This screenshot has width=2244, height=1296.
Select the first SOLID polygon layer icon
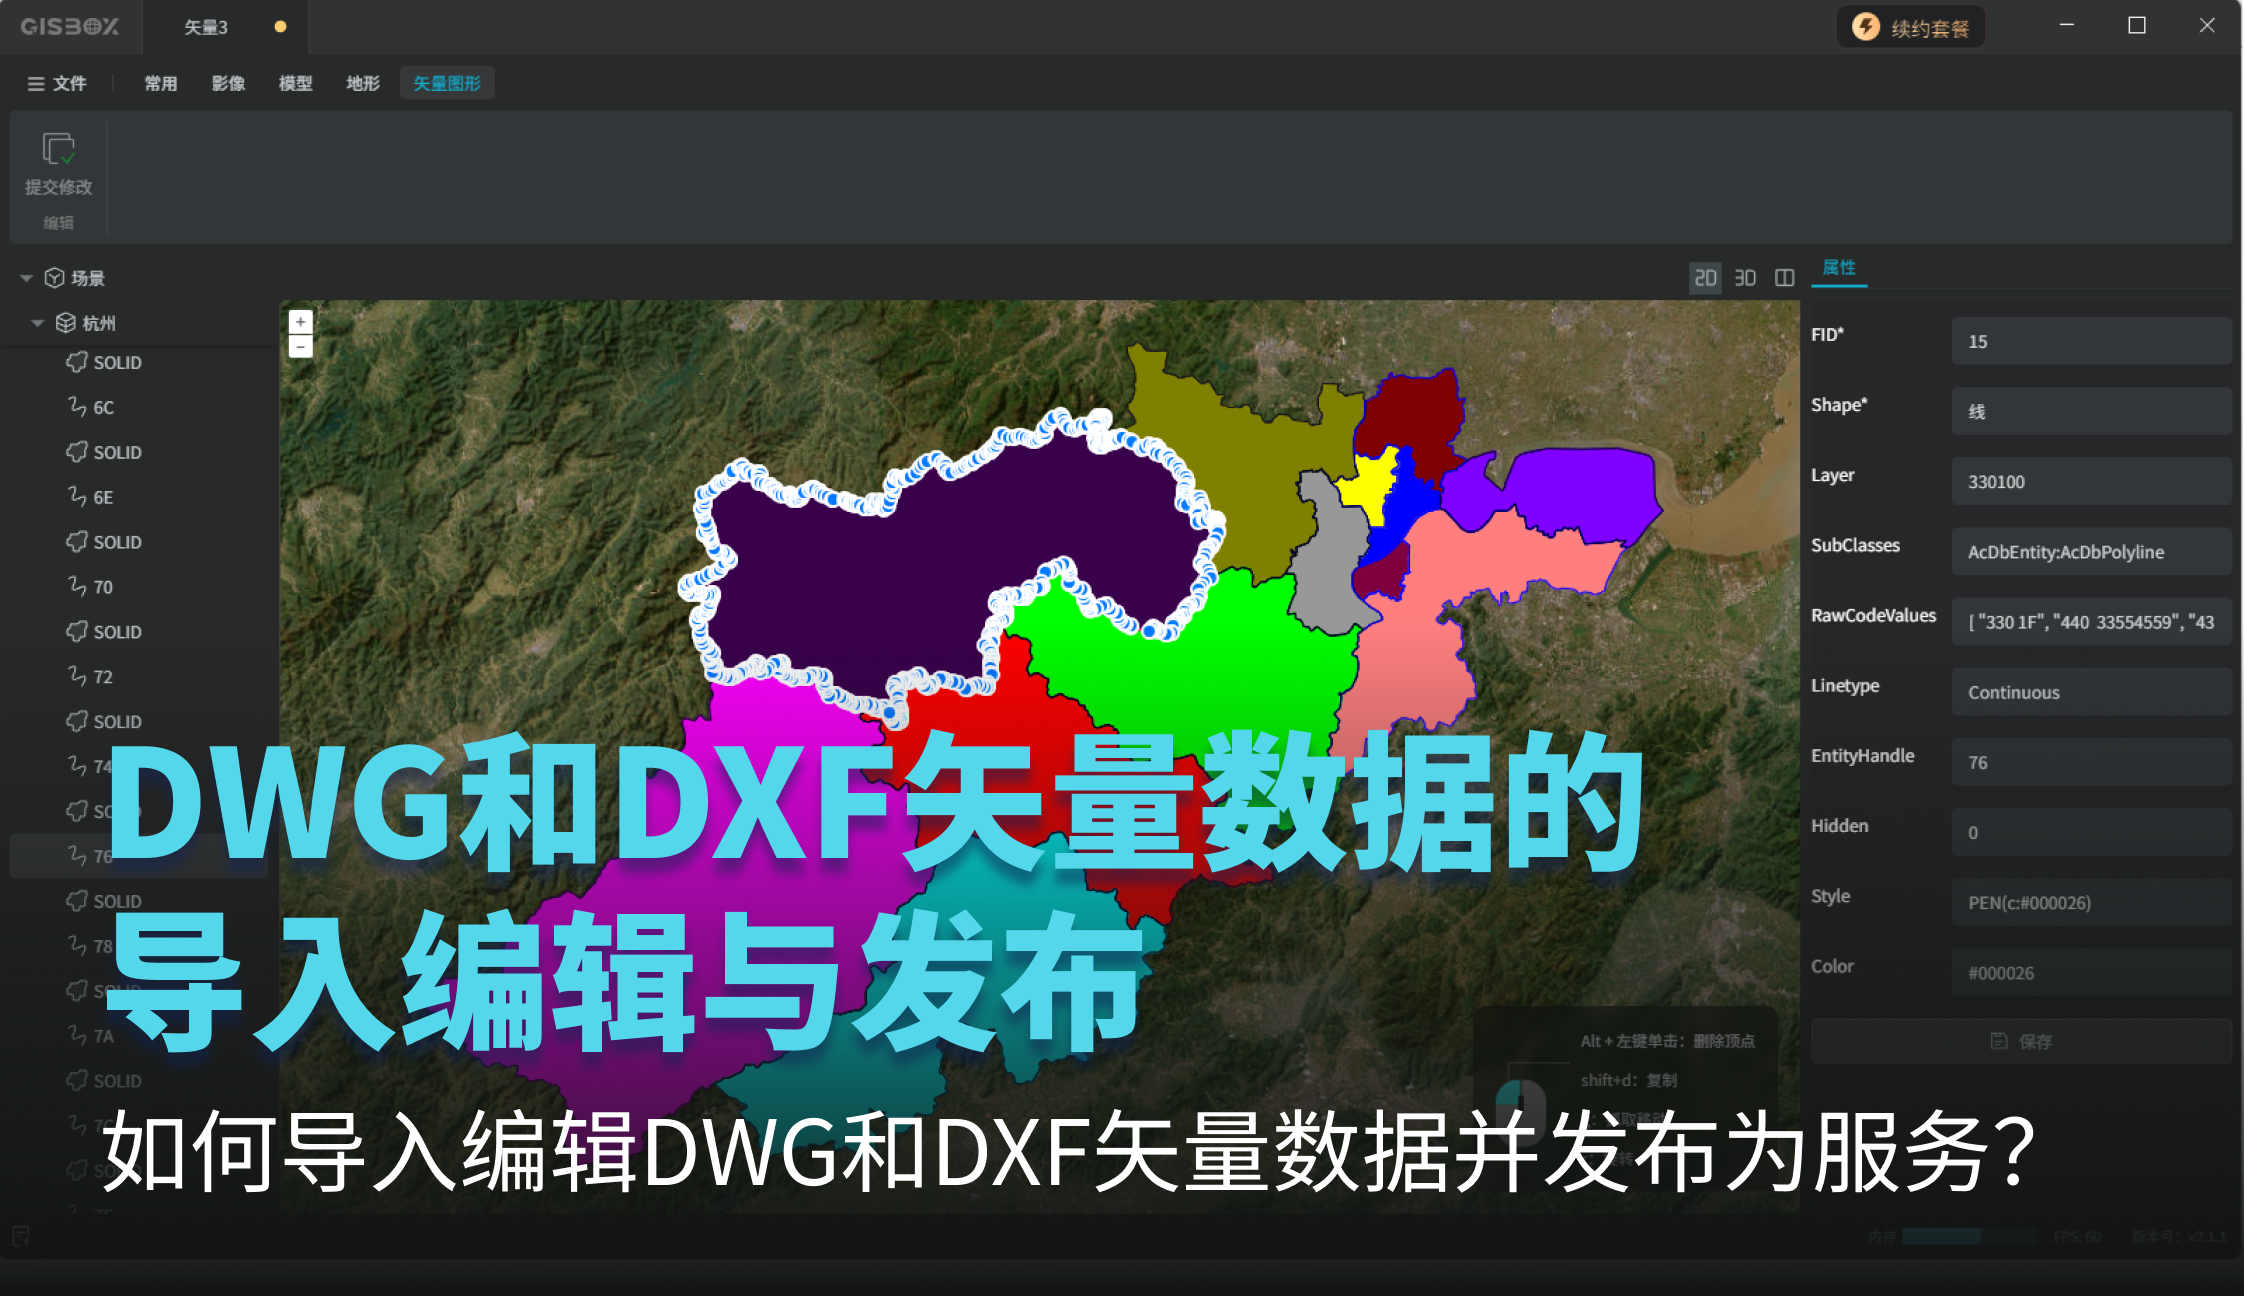77,362
